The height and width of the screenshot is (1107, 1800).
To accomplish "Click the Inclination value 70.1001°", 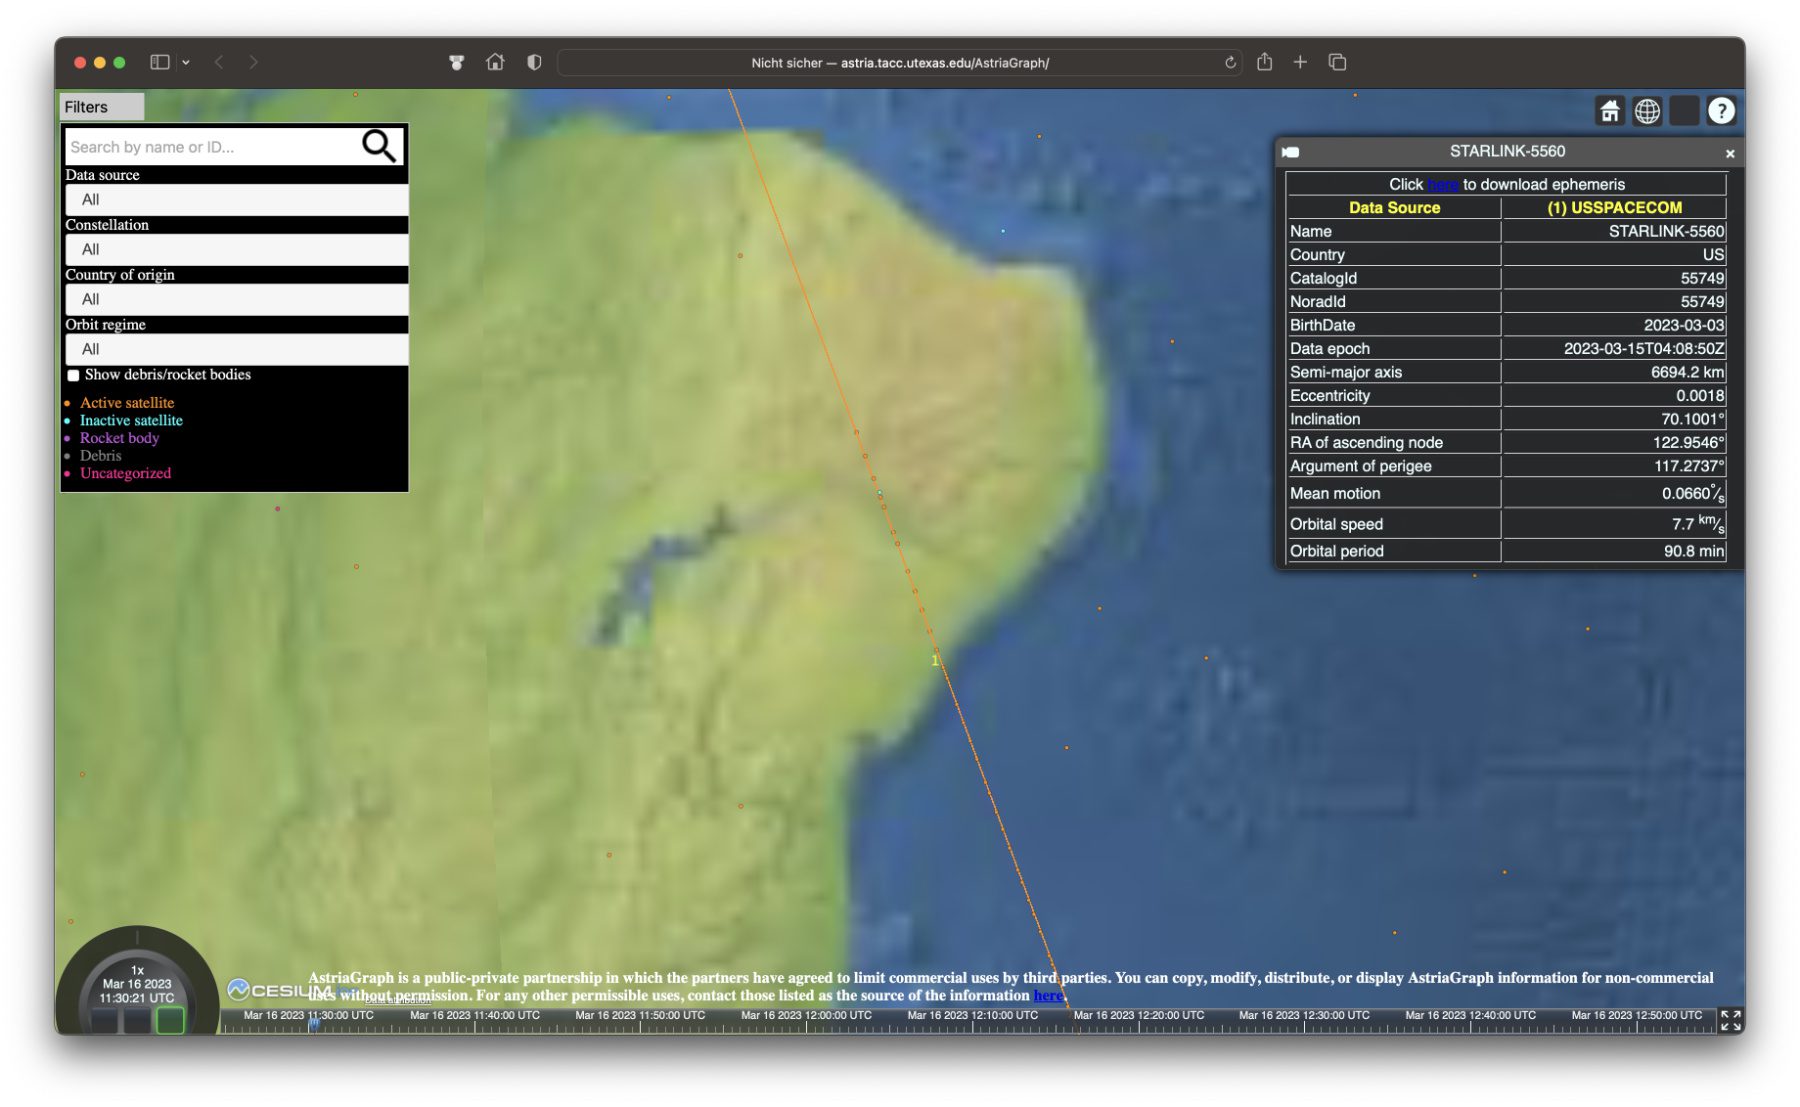I will point(1692,419).
